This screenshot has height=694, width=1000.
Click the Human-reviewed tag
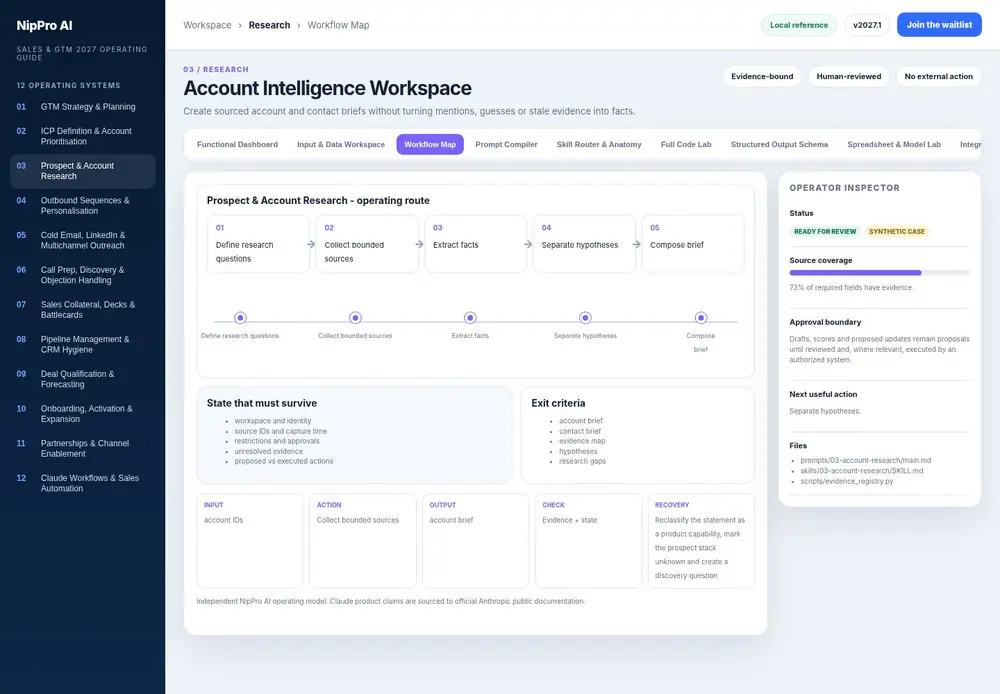click(849, 77)
